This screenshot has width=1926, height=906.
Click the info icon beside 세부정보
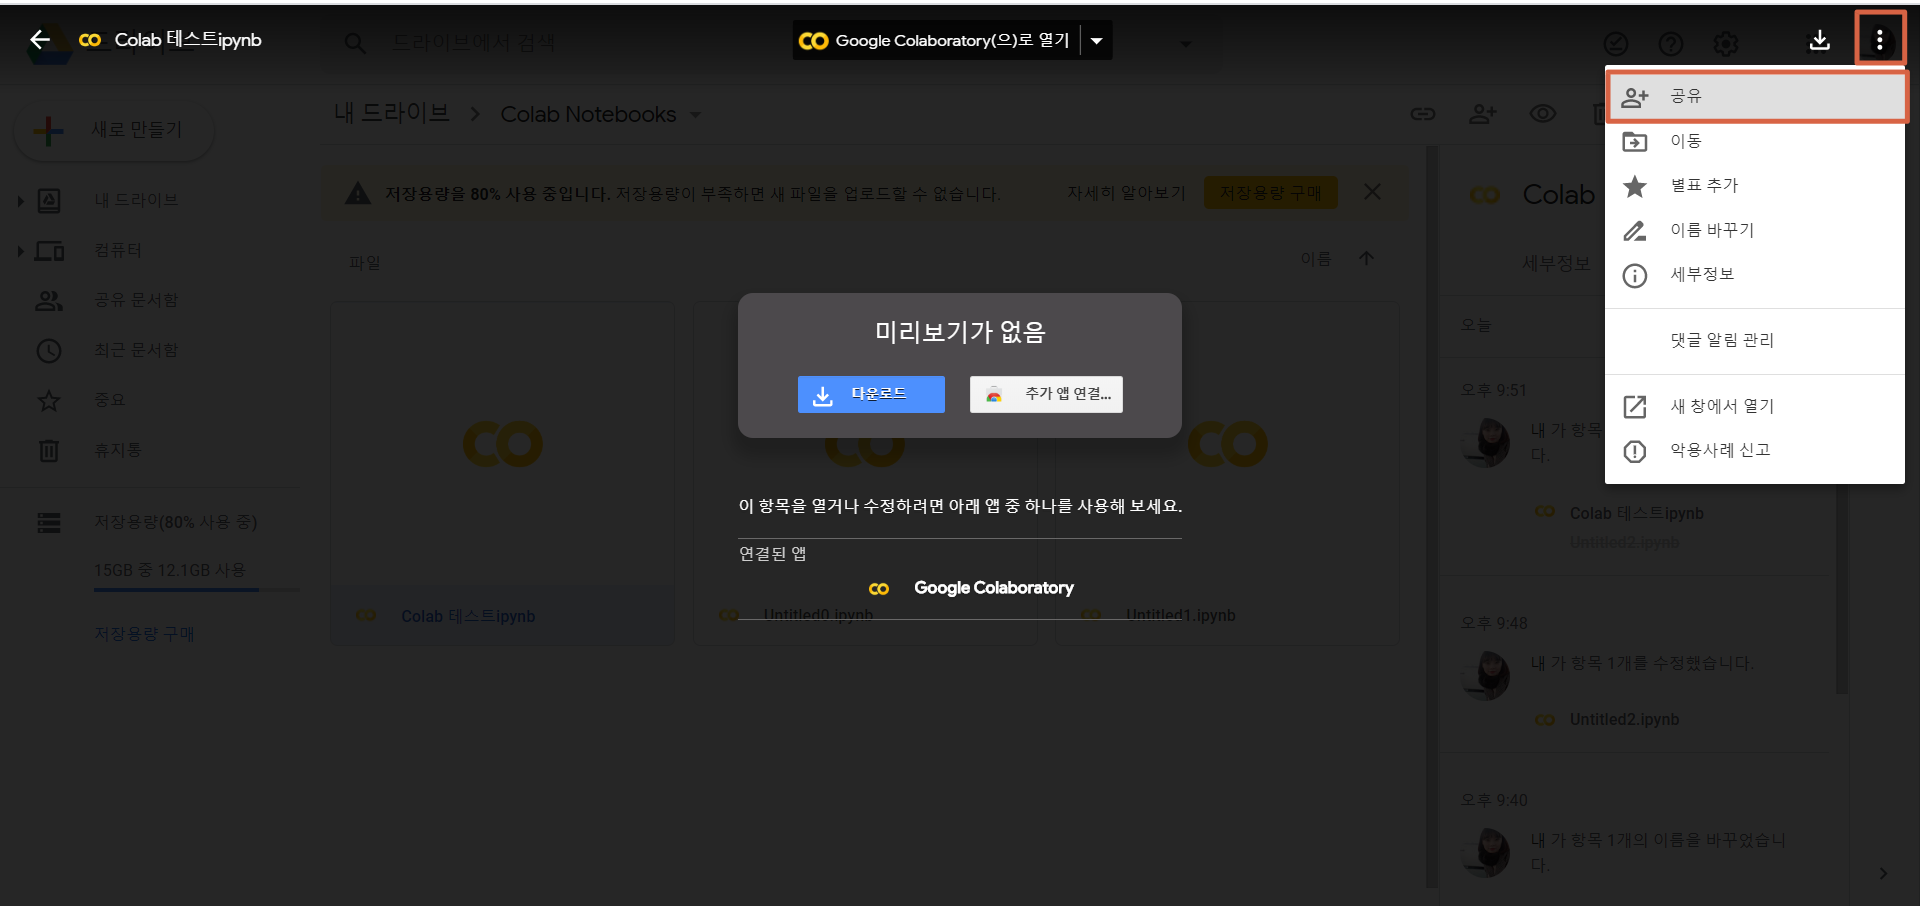pos(1634,276)
